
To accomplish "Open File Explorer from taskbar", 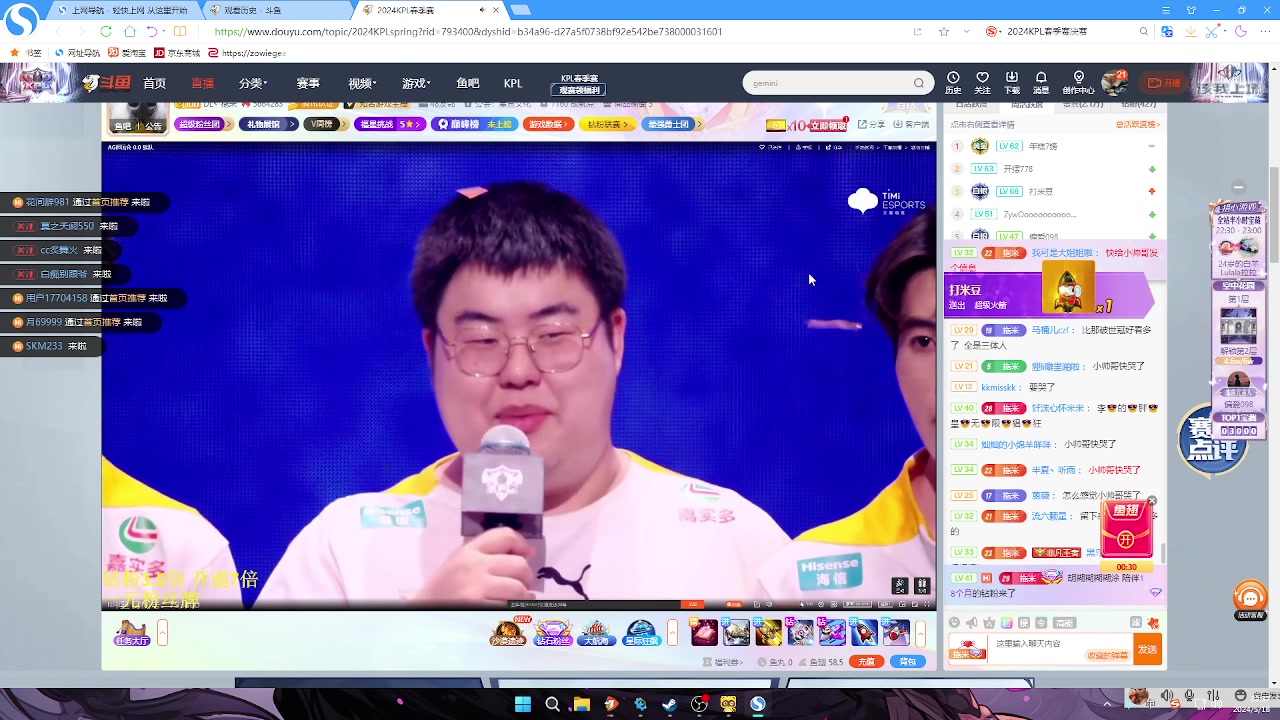I will (582, 704).
